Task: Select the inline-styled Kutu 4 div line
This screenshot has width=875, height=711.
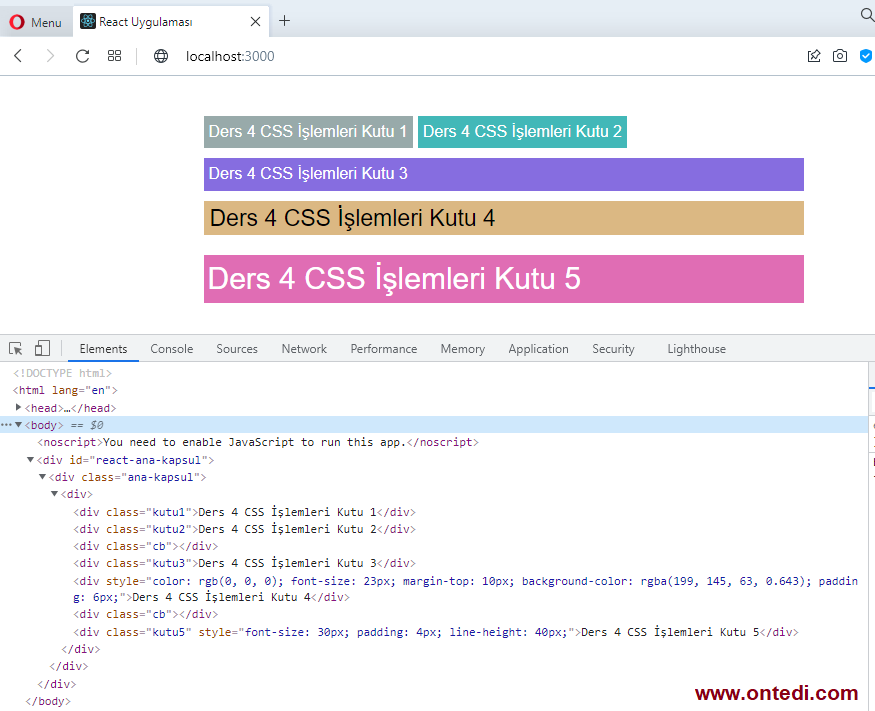Action: click(x=465, y=589)
